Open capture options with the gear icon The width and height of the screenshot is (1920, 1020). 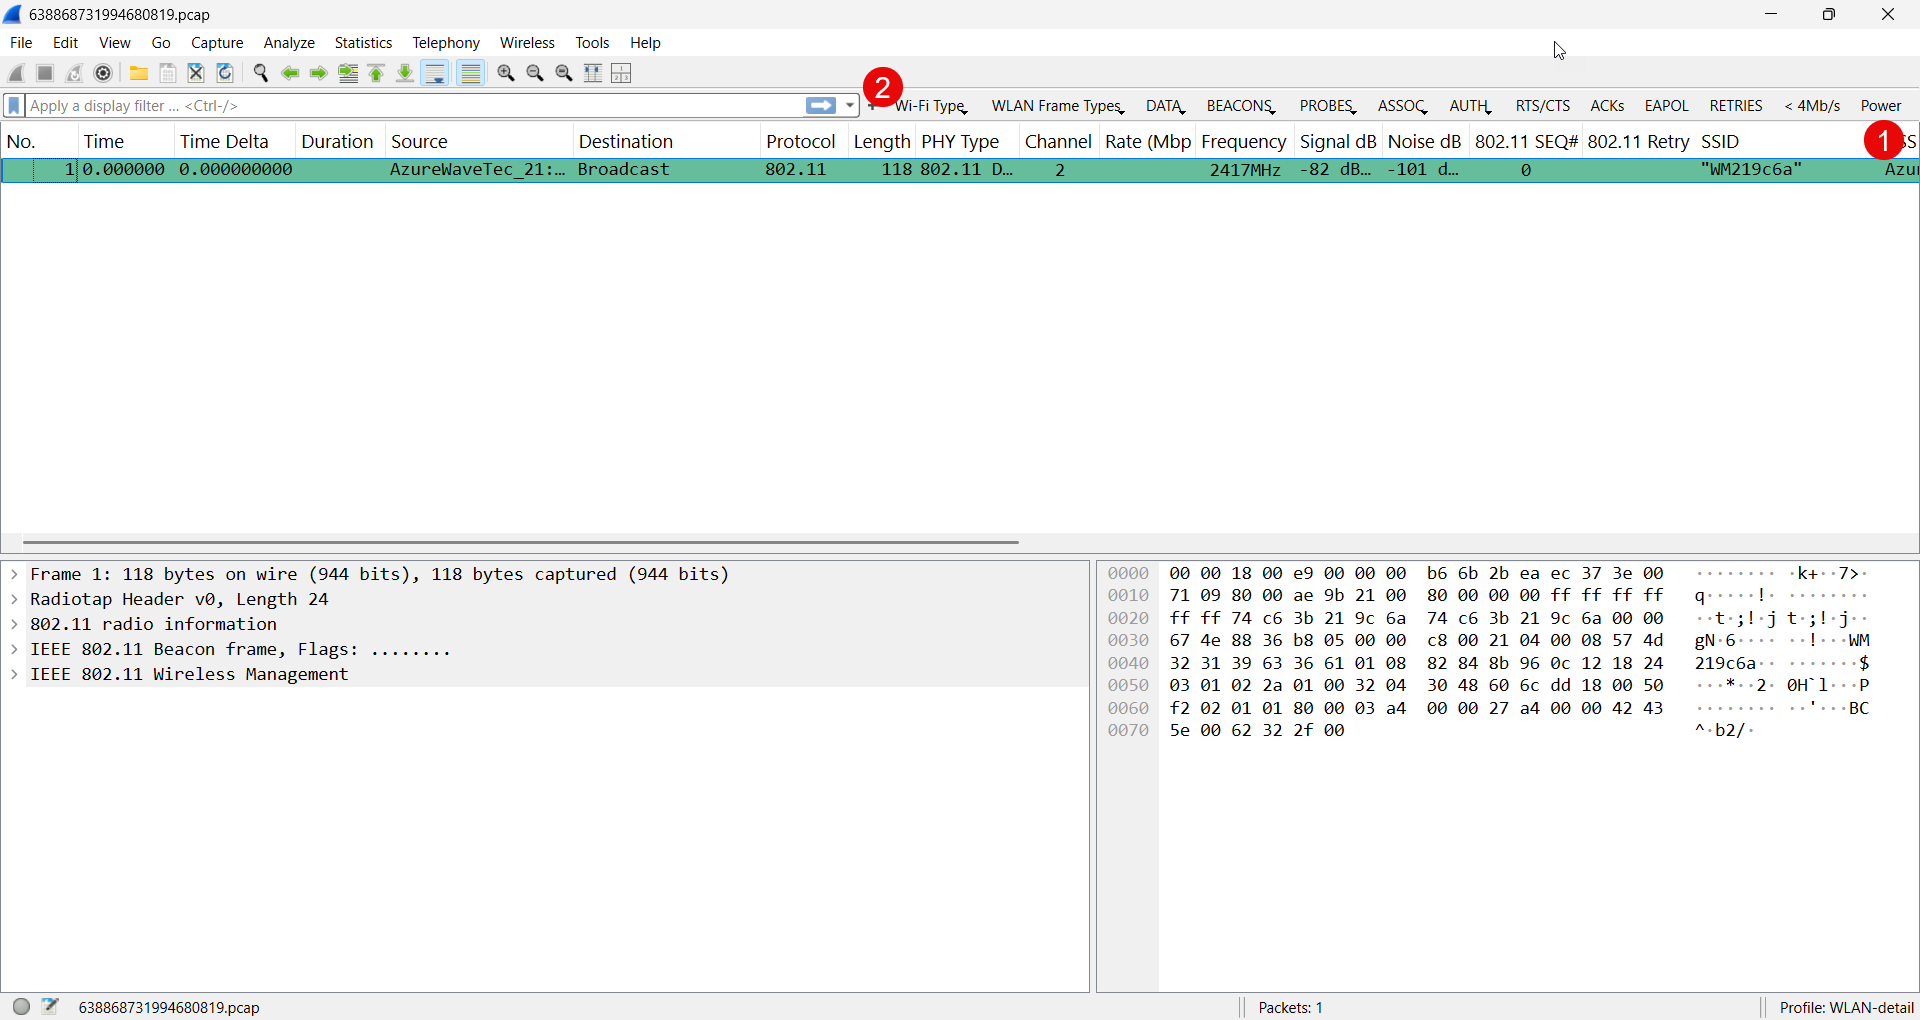click(103, 73)
